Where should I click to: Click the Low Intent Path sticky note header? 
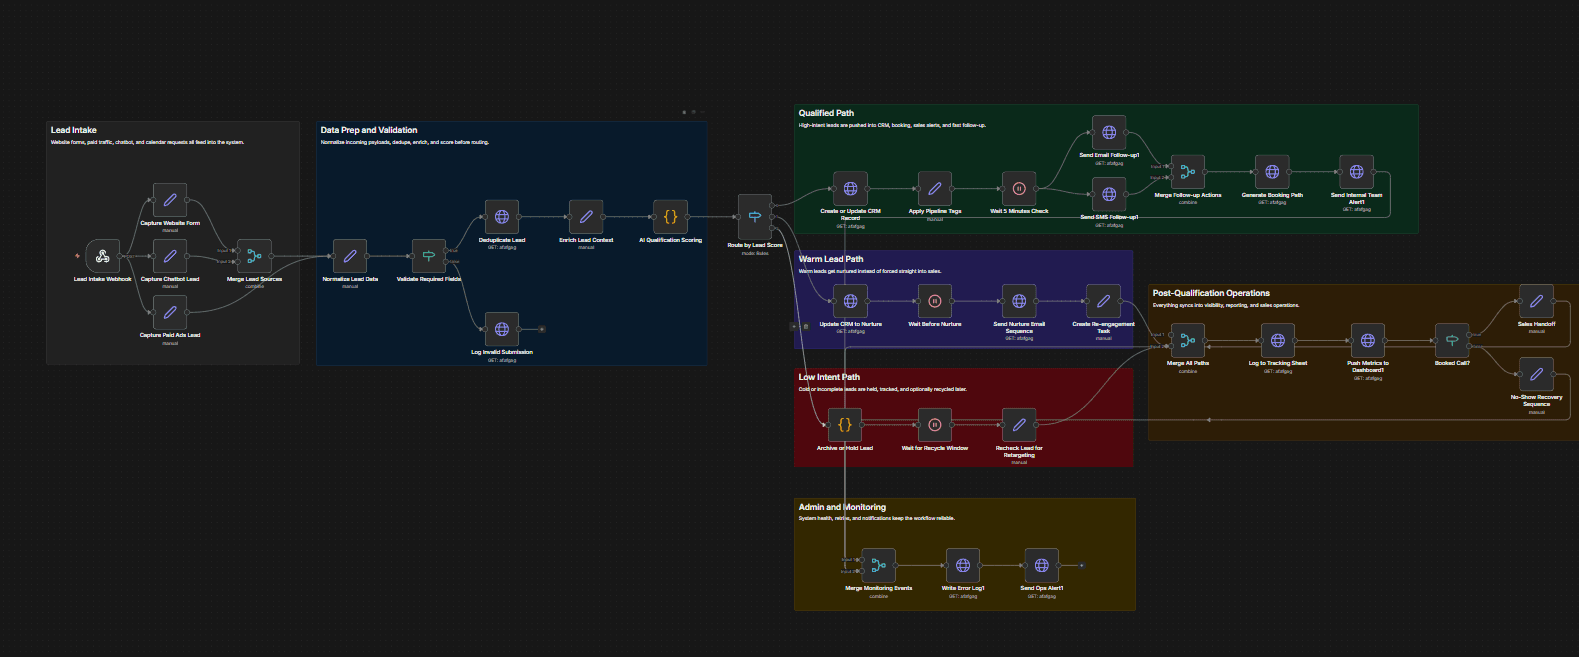pyautogui.click(x=829, y=377)
